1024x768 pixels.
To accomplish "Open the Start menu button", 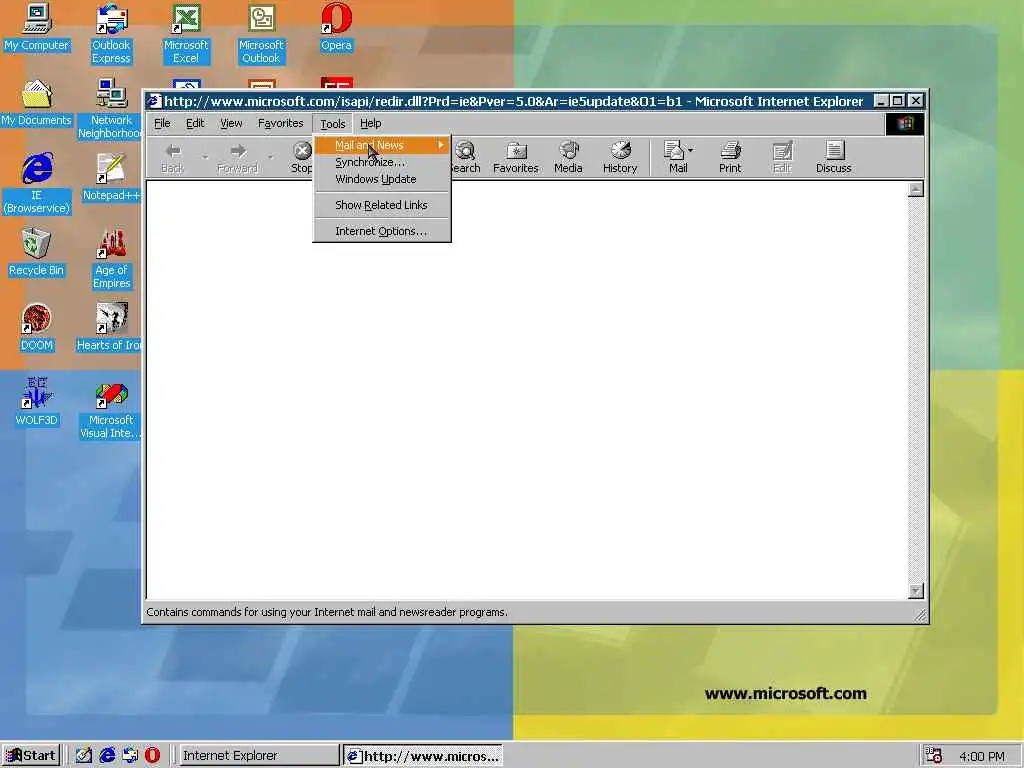I will [31, 756].
